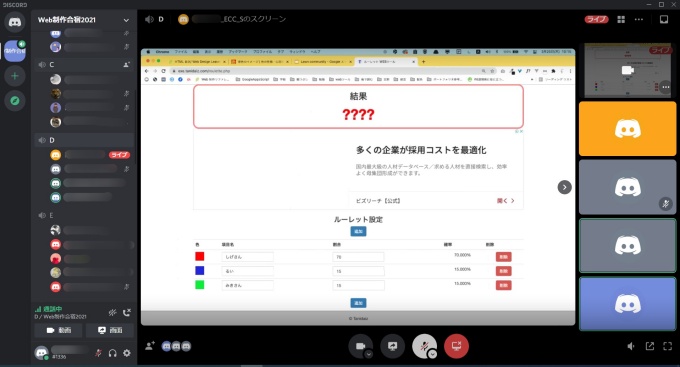Viewport: 680px width, 367px height.
Task: Stop screen sharing with red button
Action: (x=456, y=346)
